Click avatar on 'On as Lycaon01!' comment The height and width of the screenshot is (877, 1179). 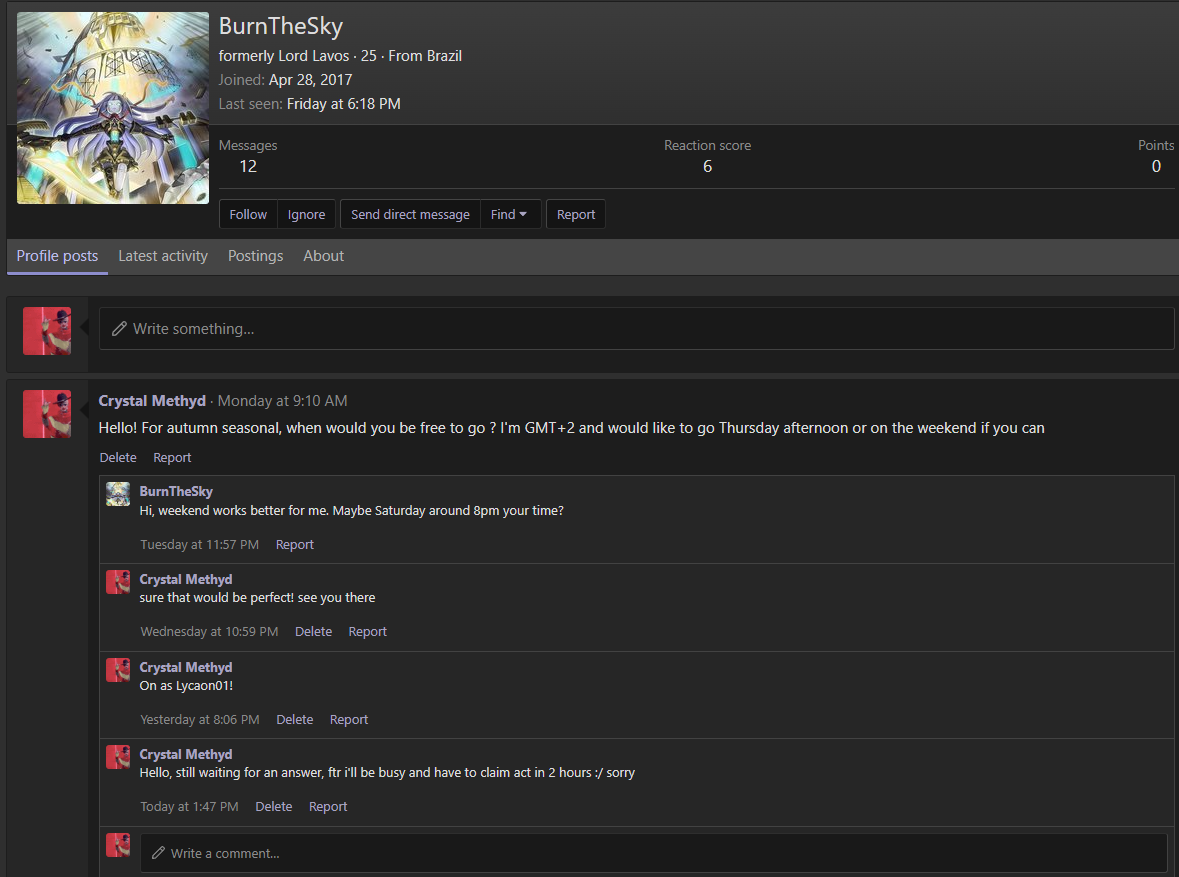[118, 670]
